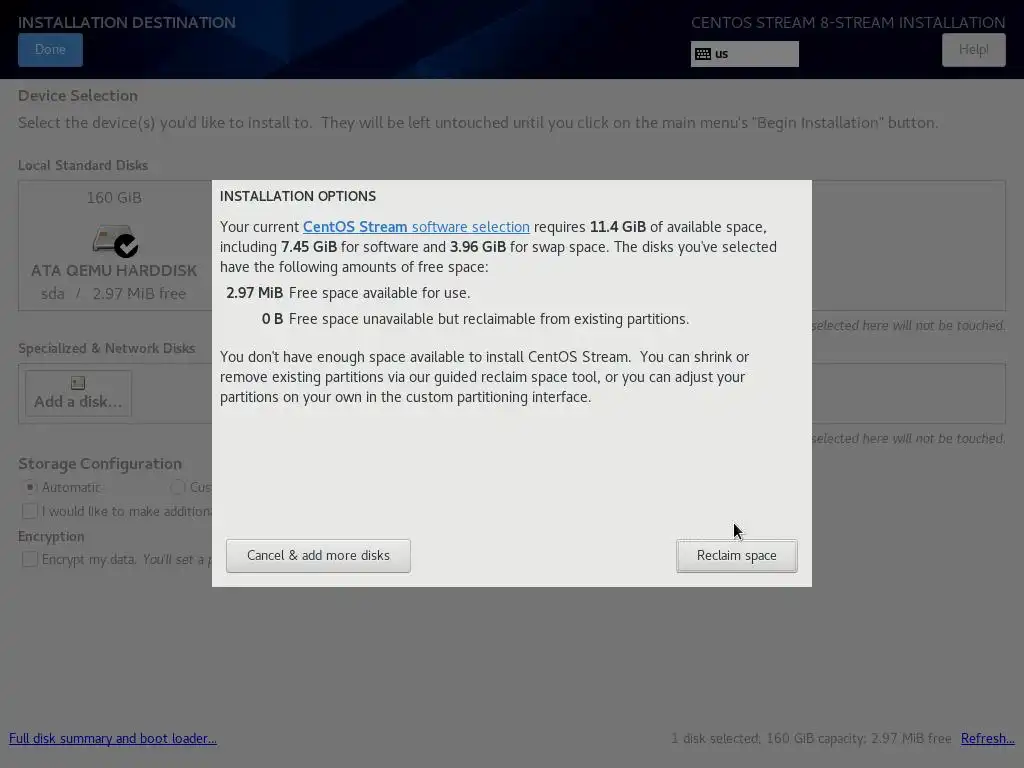The width and height of the screenshot is (1024, 768).
Task: Select the ATA QEMU HARDDISK disk icon
Action: (x=115, y=242)
